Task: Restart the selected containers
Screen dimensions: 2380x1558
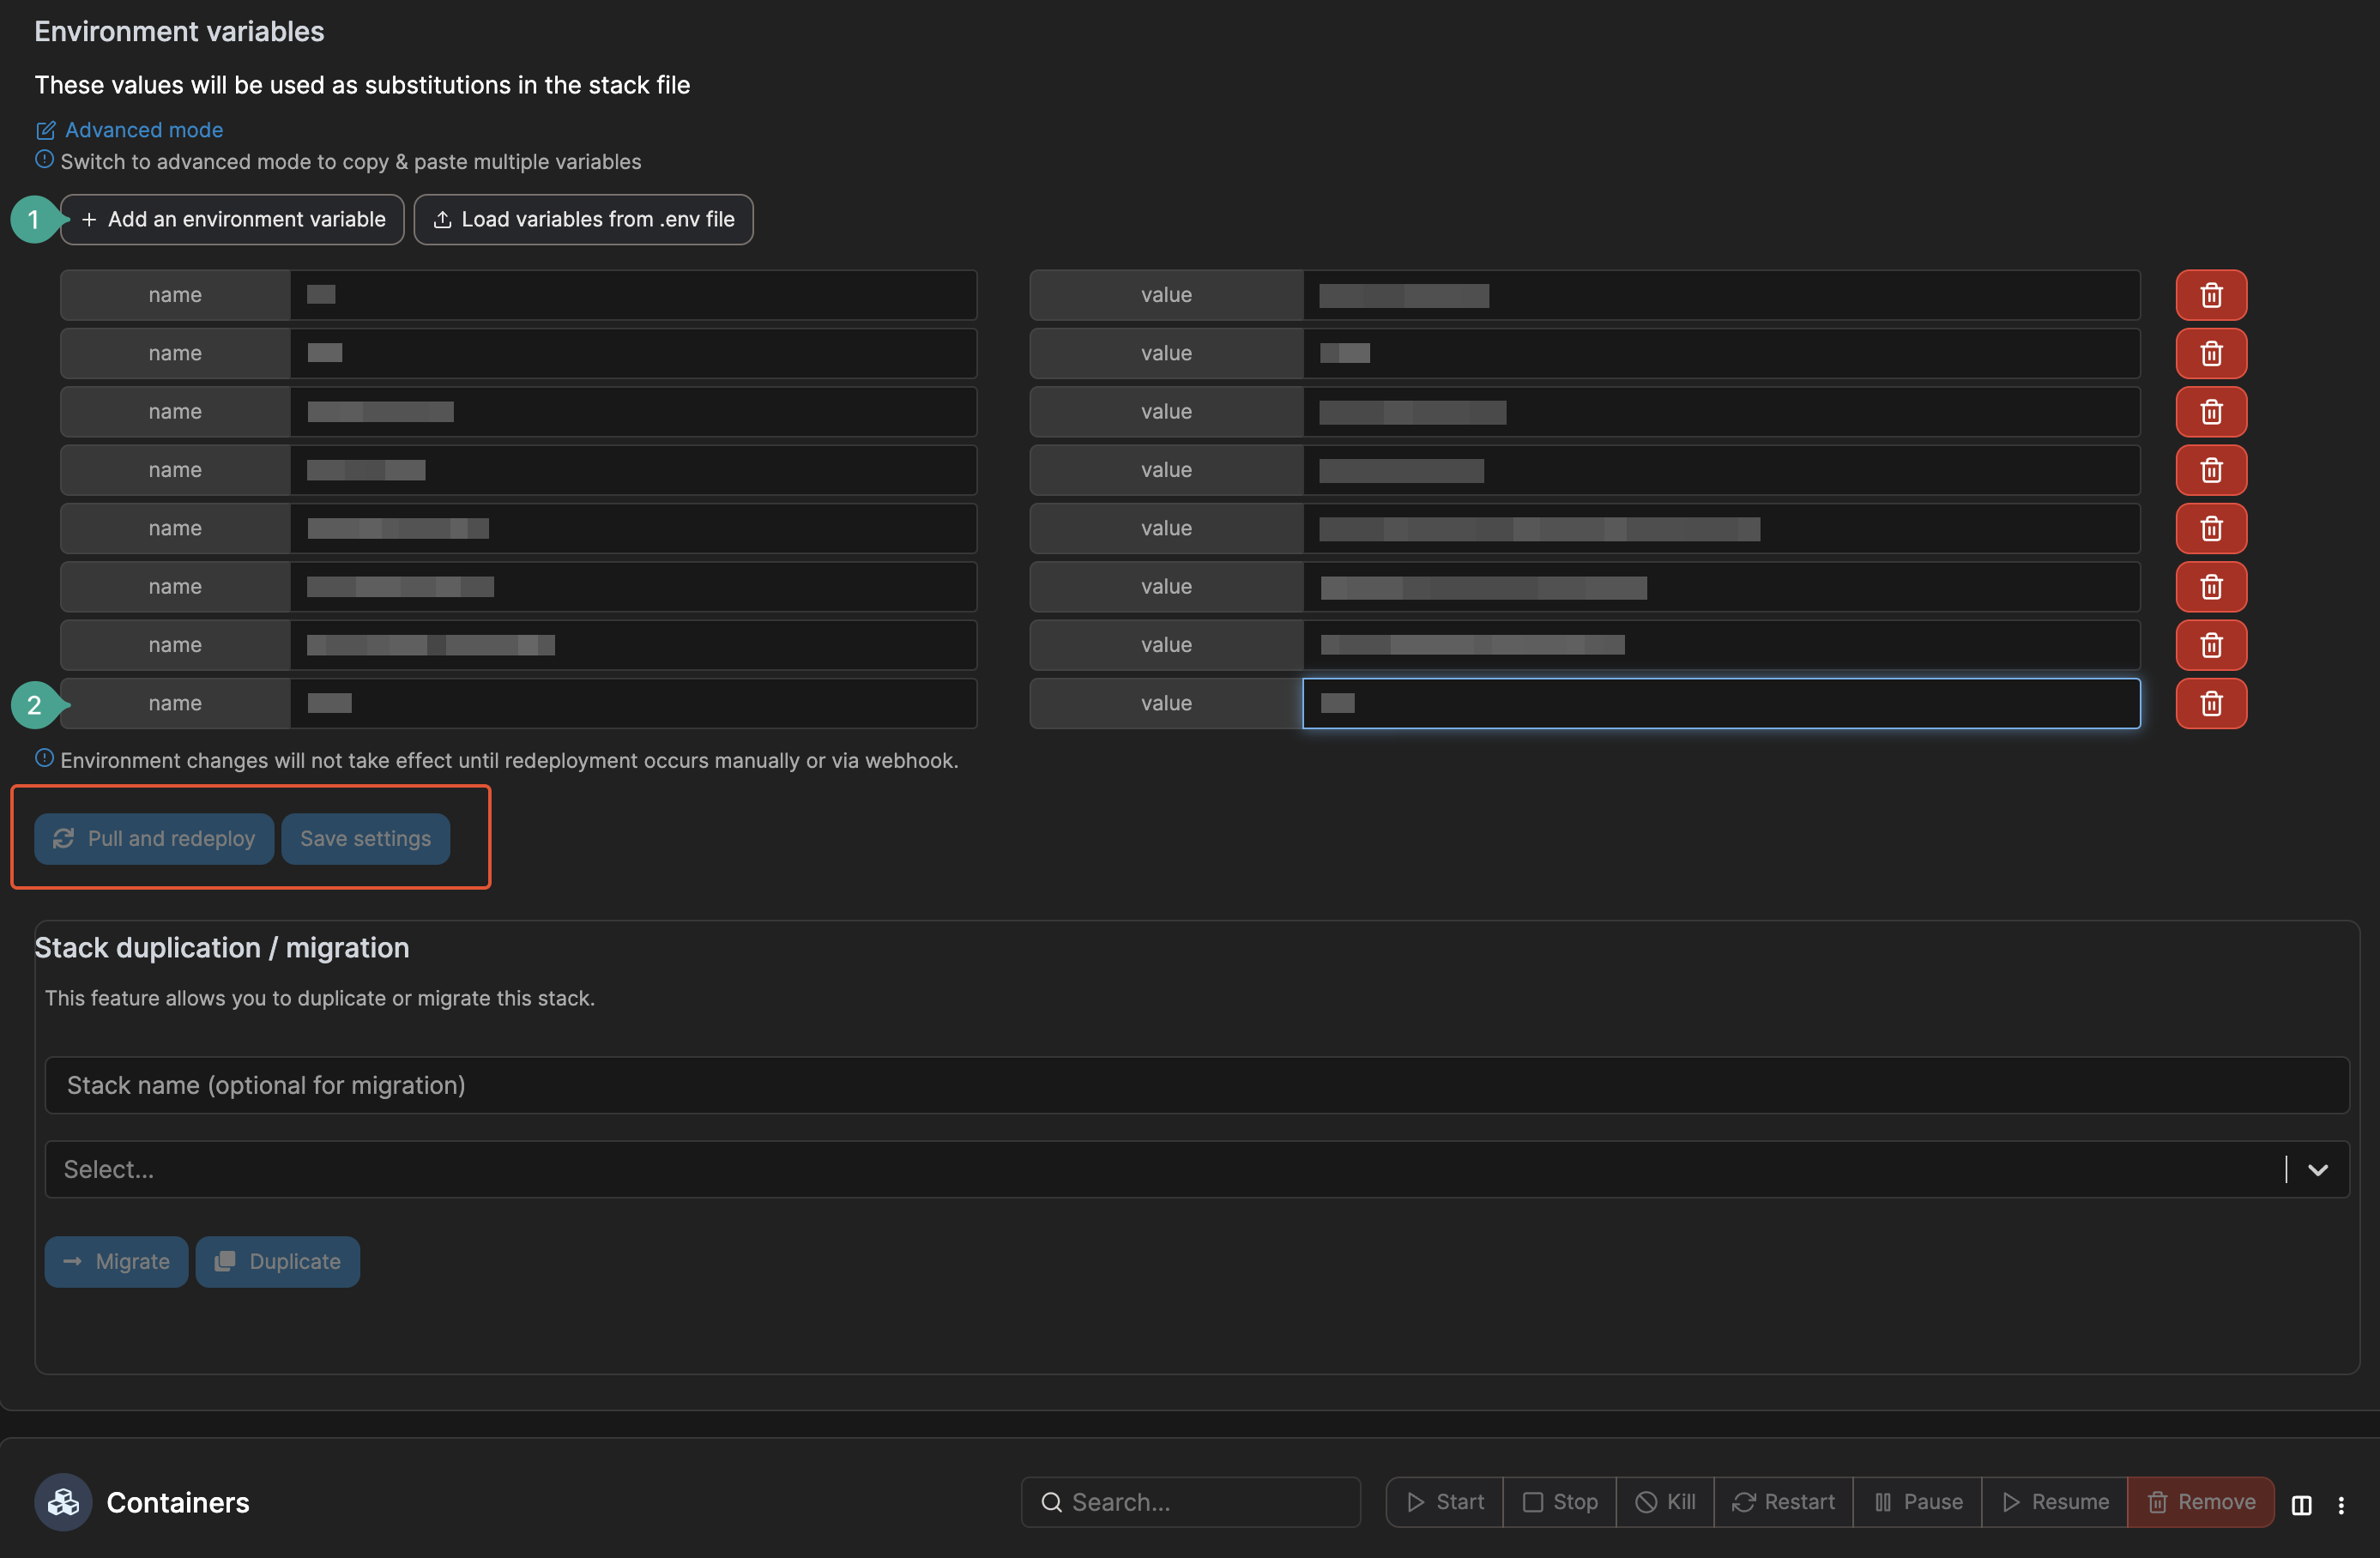Action: point(1783,1502)
